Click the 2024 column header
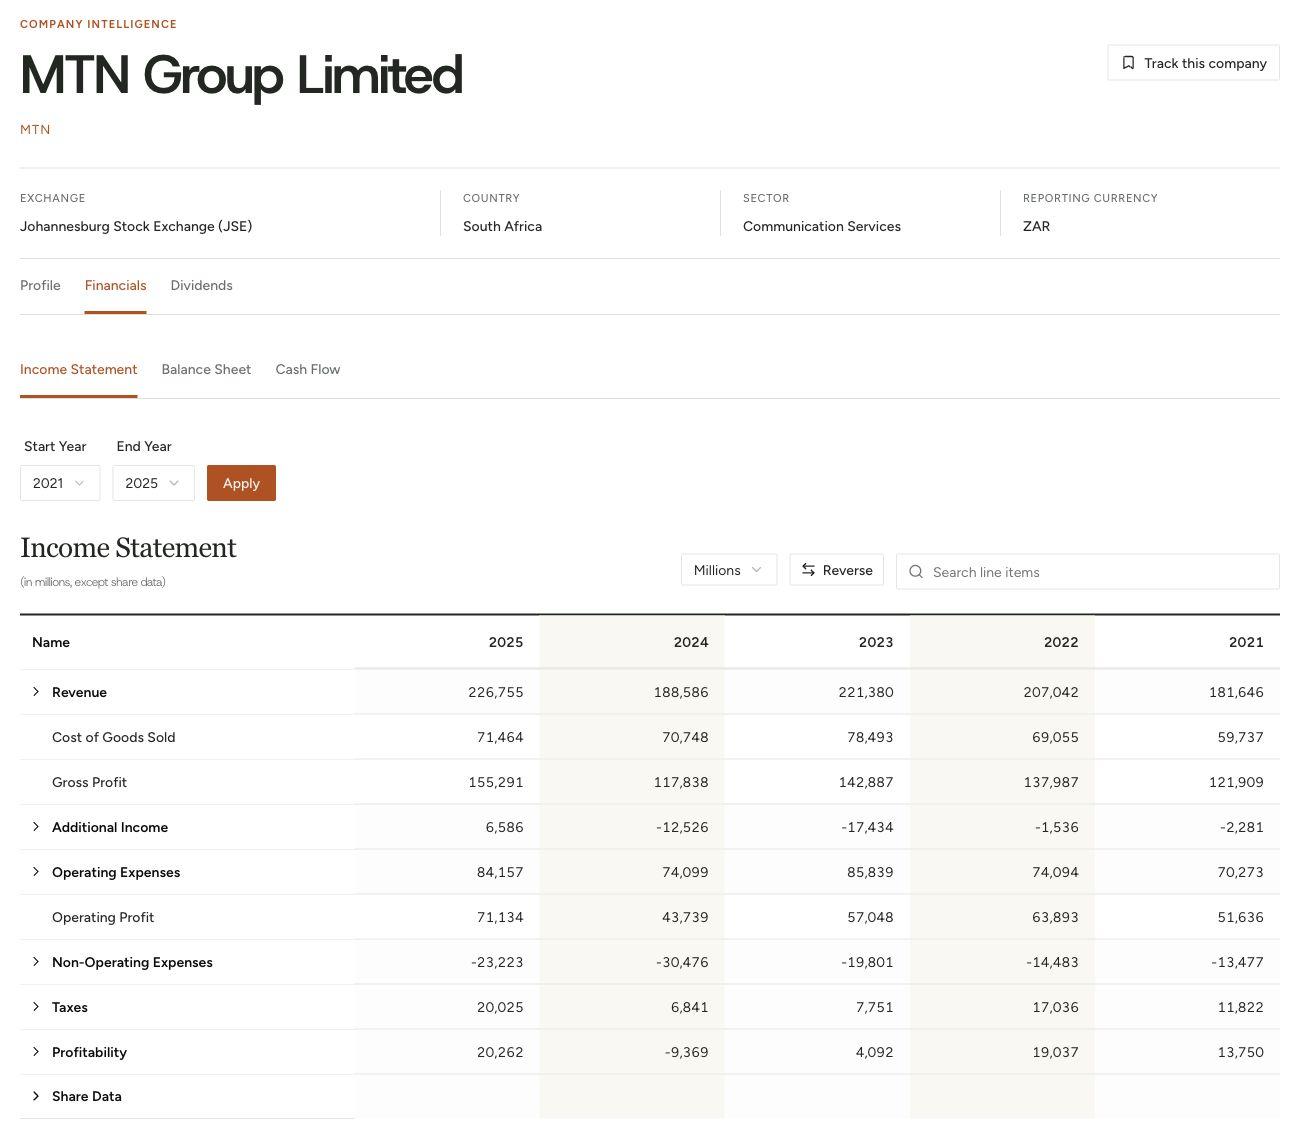The image size is (1300, 1140). (691, 642)
